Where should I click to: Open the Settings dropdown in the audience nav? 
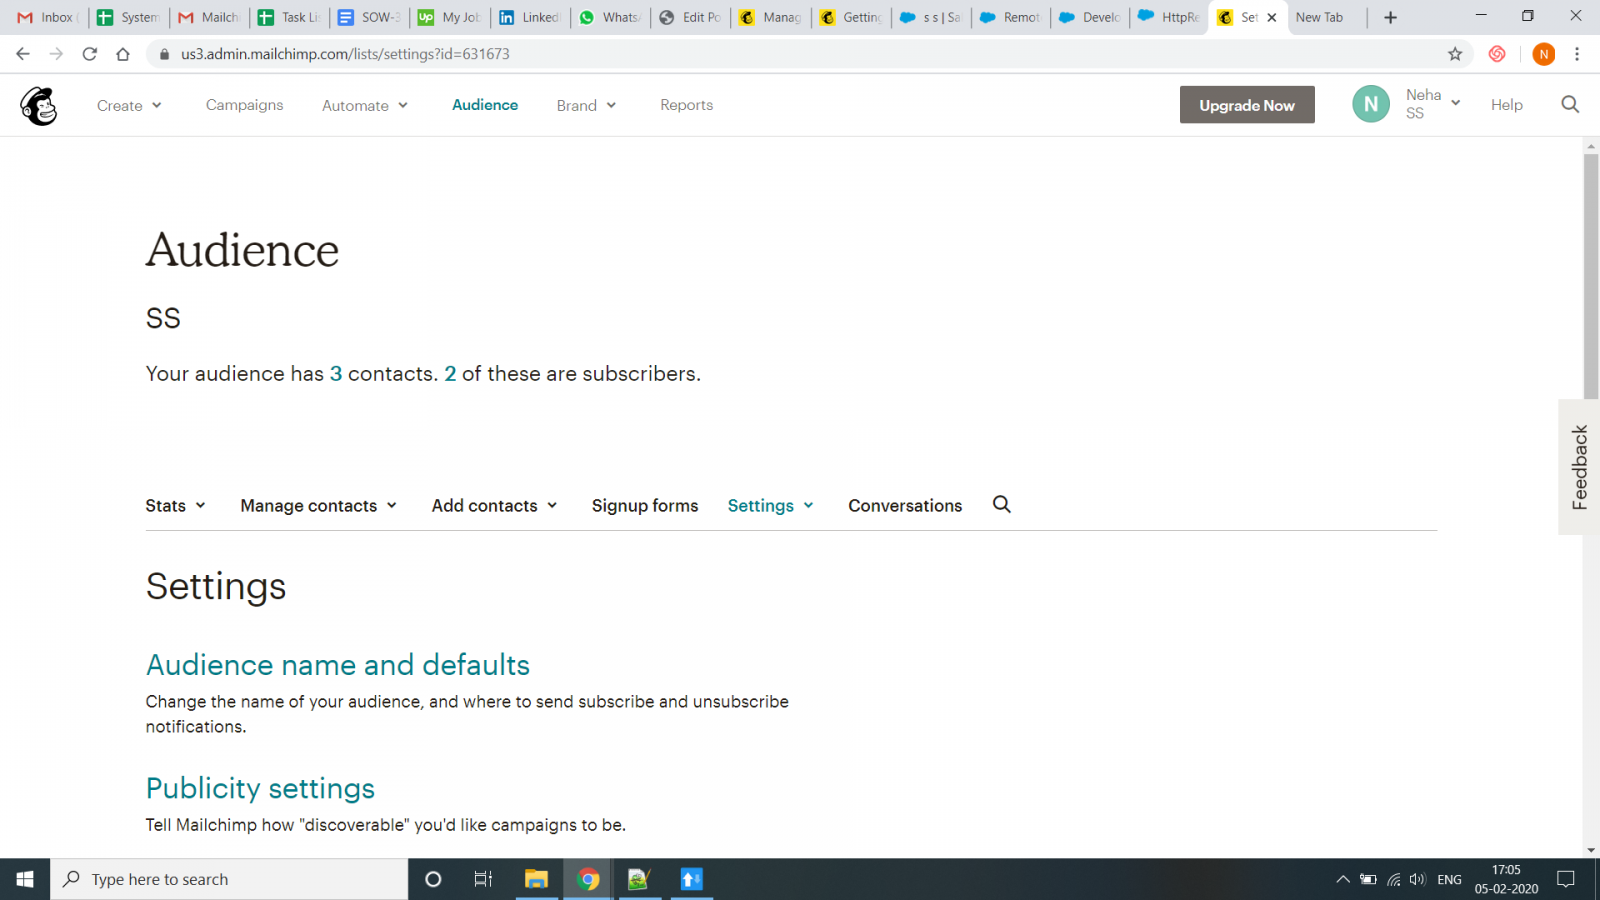click(x=769, y=505)
